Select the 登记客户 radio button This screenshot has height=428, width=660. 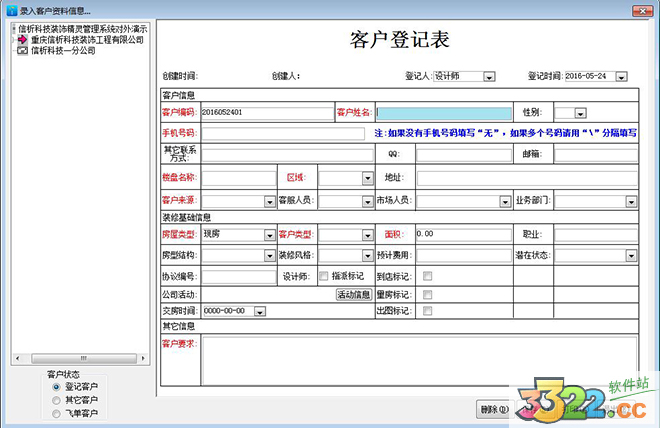click(x=56, y=387)
